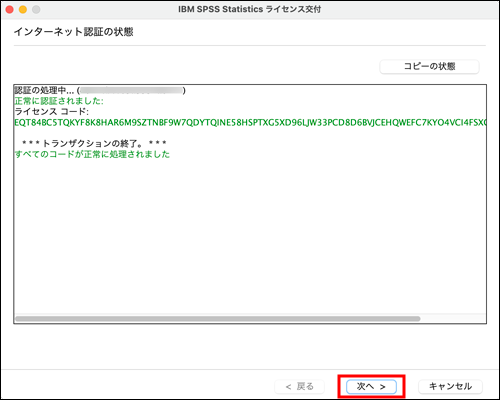Screen dimensions: 500x400
Task: Click the 次へ > button
Action: pos(371,386)
